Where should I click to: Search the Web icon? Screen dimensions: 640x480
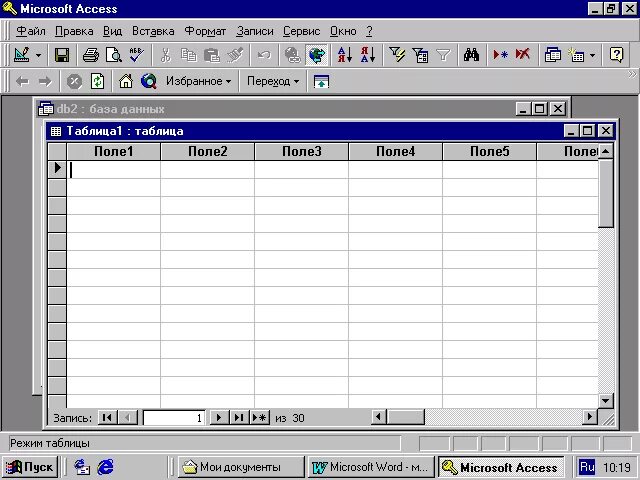(x=149, y=81)
